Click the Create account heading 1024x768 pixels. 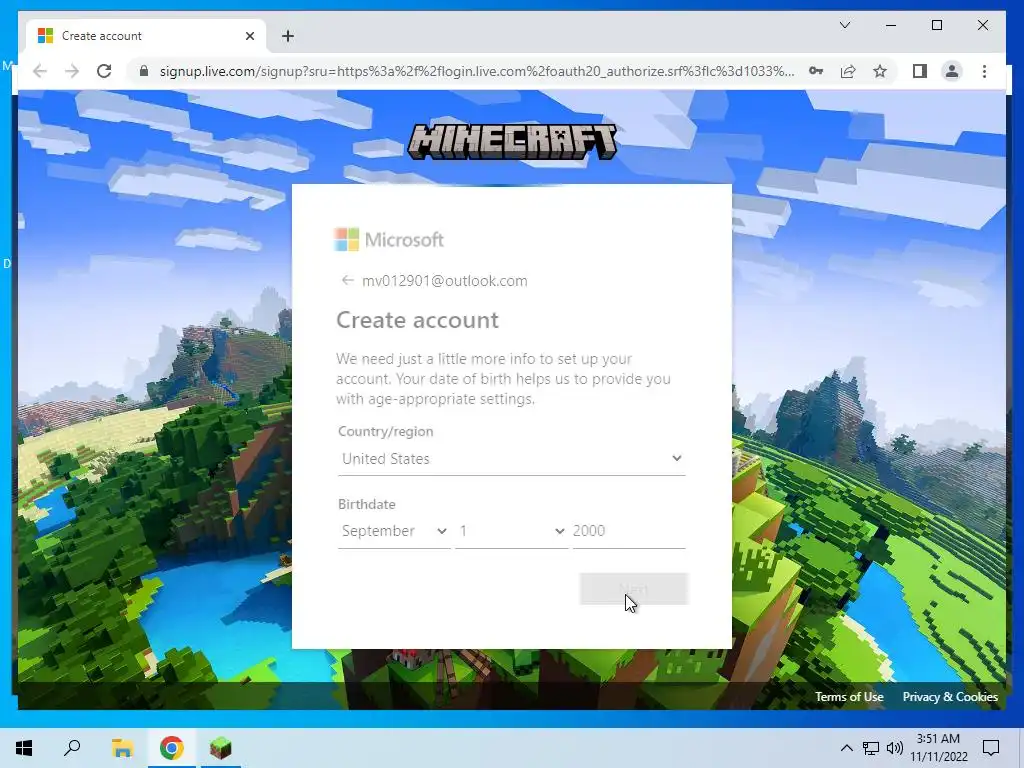click(x=417, y=320)
